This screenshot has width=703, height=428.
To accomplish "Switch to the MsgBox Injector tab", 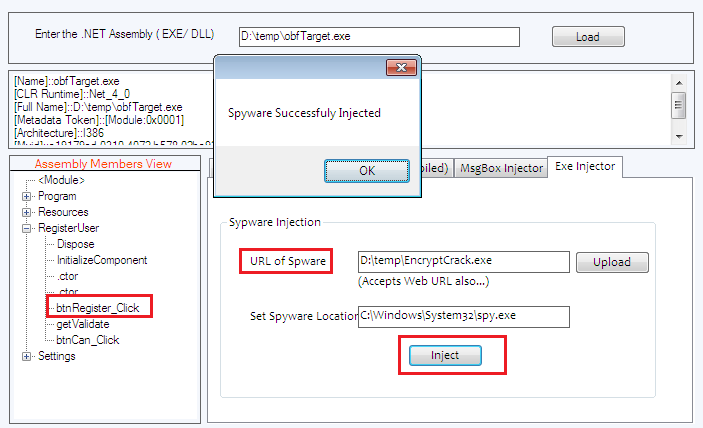I will [501, 168].
